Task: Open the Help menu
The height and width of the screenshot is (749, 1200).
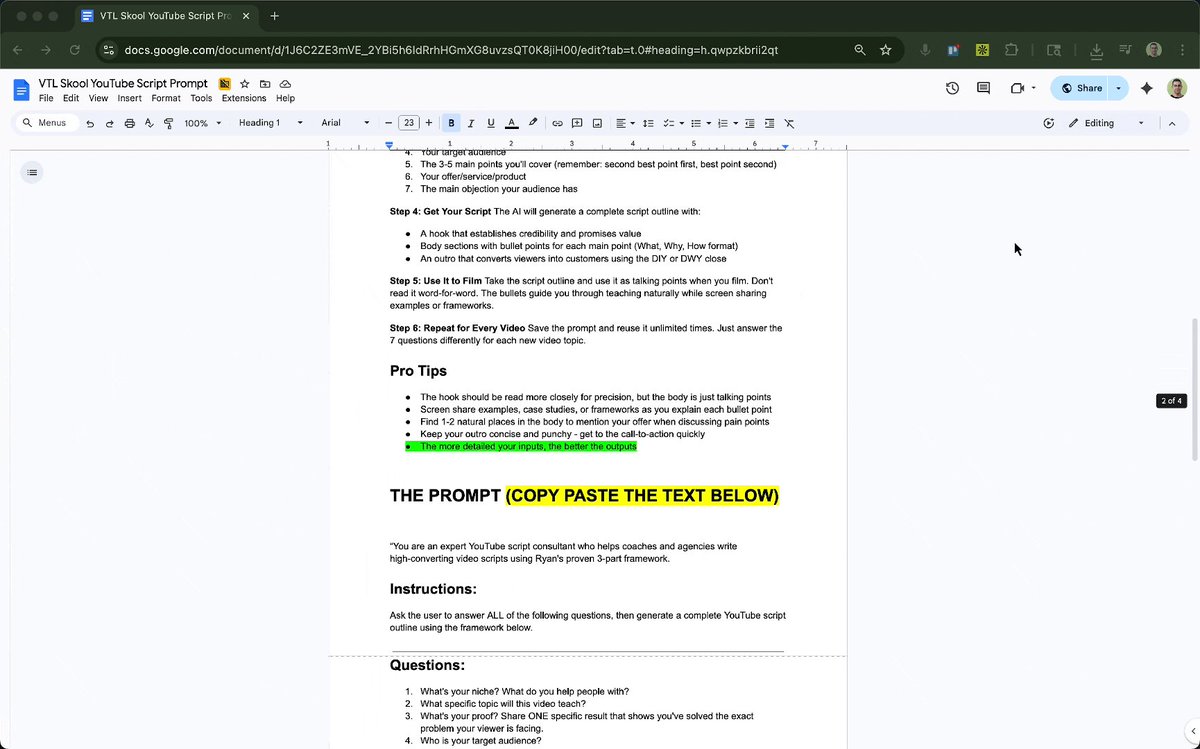Action: click(285, 98)
